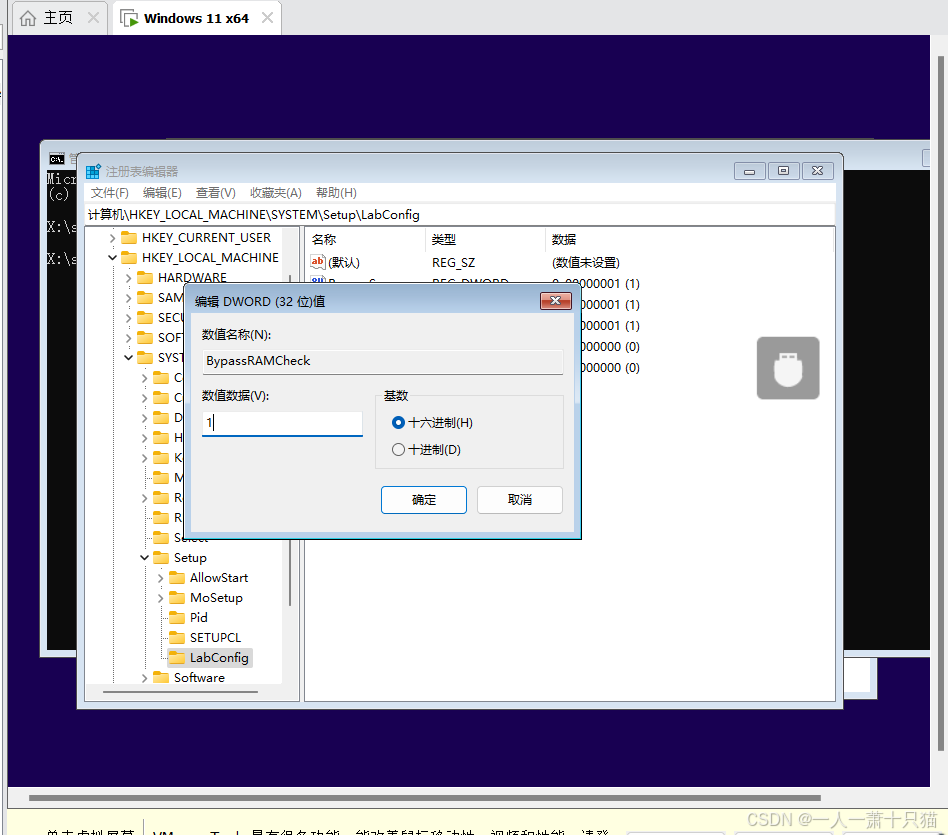Image resolution: width=948 pixels, height=835 pixels.
Task: Open the 编辑(E) menu
Action: point(162,193)
